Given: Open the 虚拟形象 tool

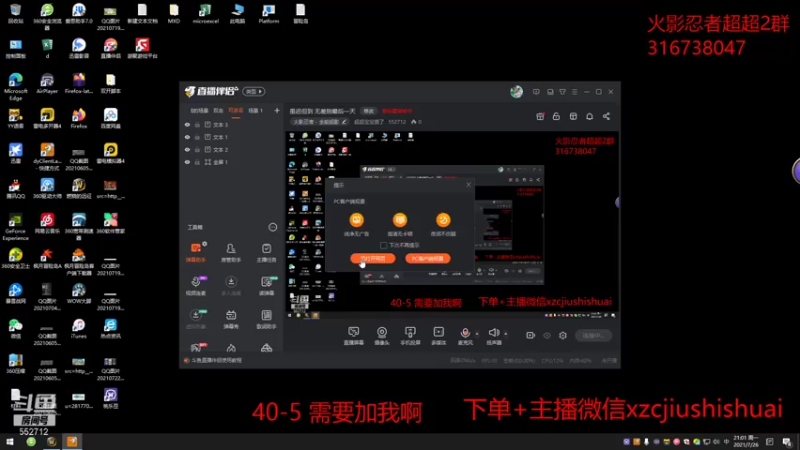Looking at the screenshot, I should coord(196,319).
